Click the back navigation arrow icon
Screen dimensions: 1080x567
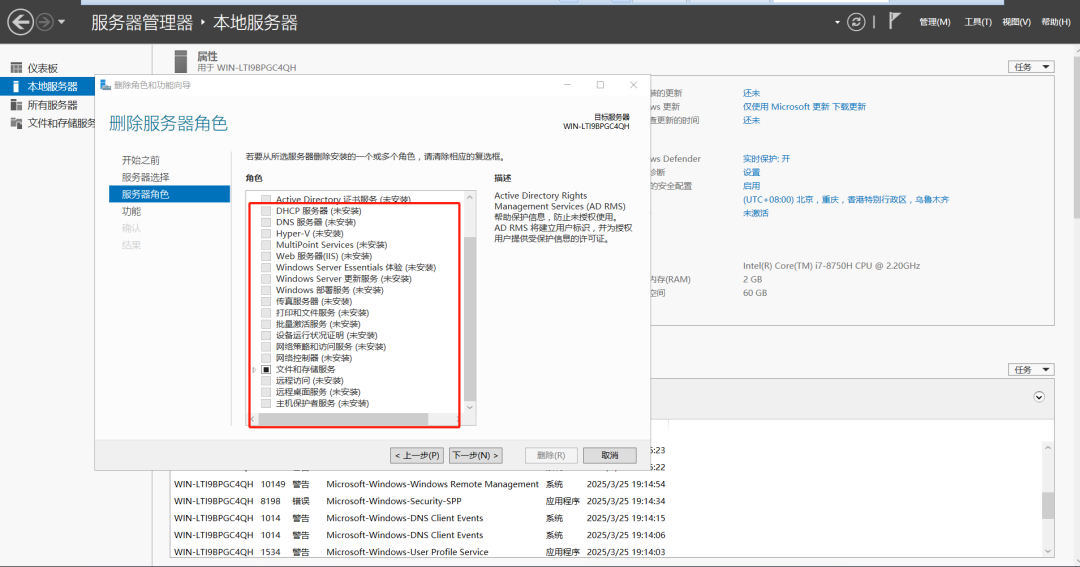[x=20, y=22]
